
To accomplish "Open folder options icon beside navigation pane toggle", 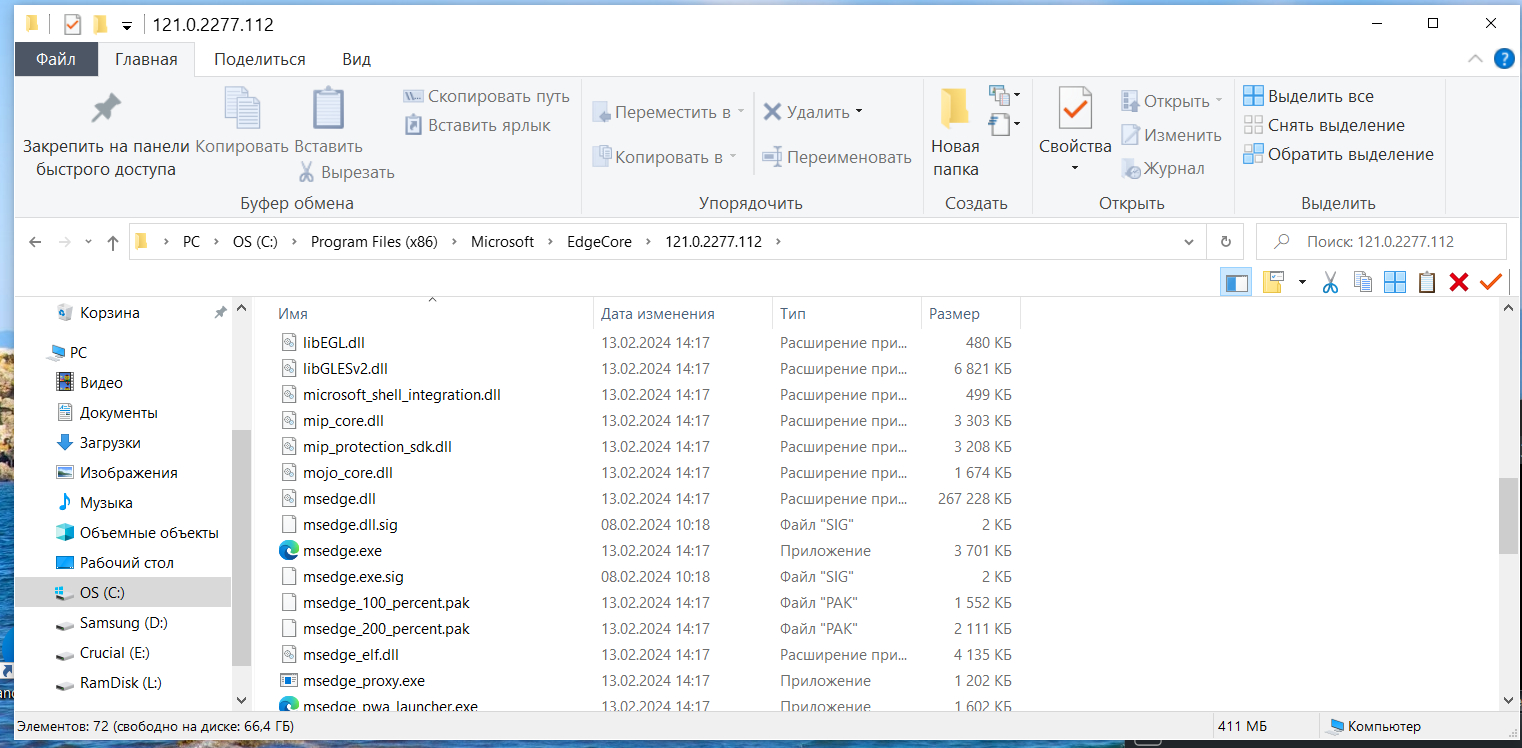I will [1273, 282].
